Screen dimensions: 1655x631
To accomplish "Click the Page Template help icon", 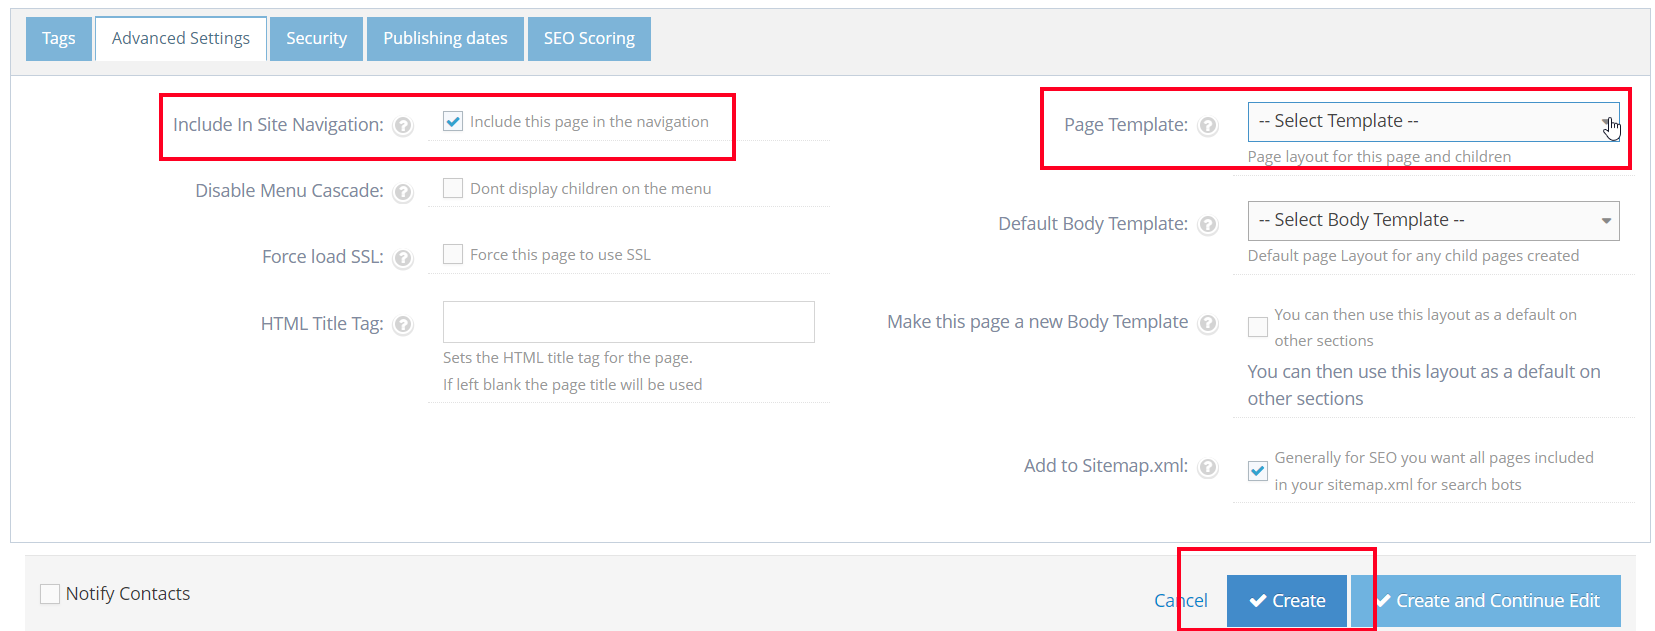I will tap(1208, 126).
